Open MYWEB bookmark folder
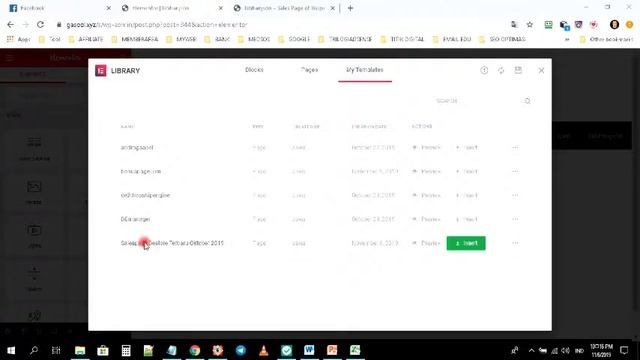The image size is (640, 360). pos(181,39)
